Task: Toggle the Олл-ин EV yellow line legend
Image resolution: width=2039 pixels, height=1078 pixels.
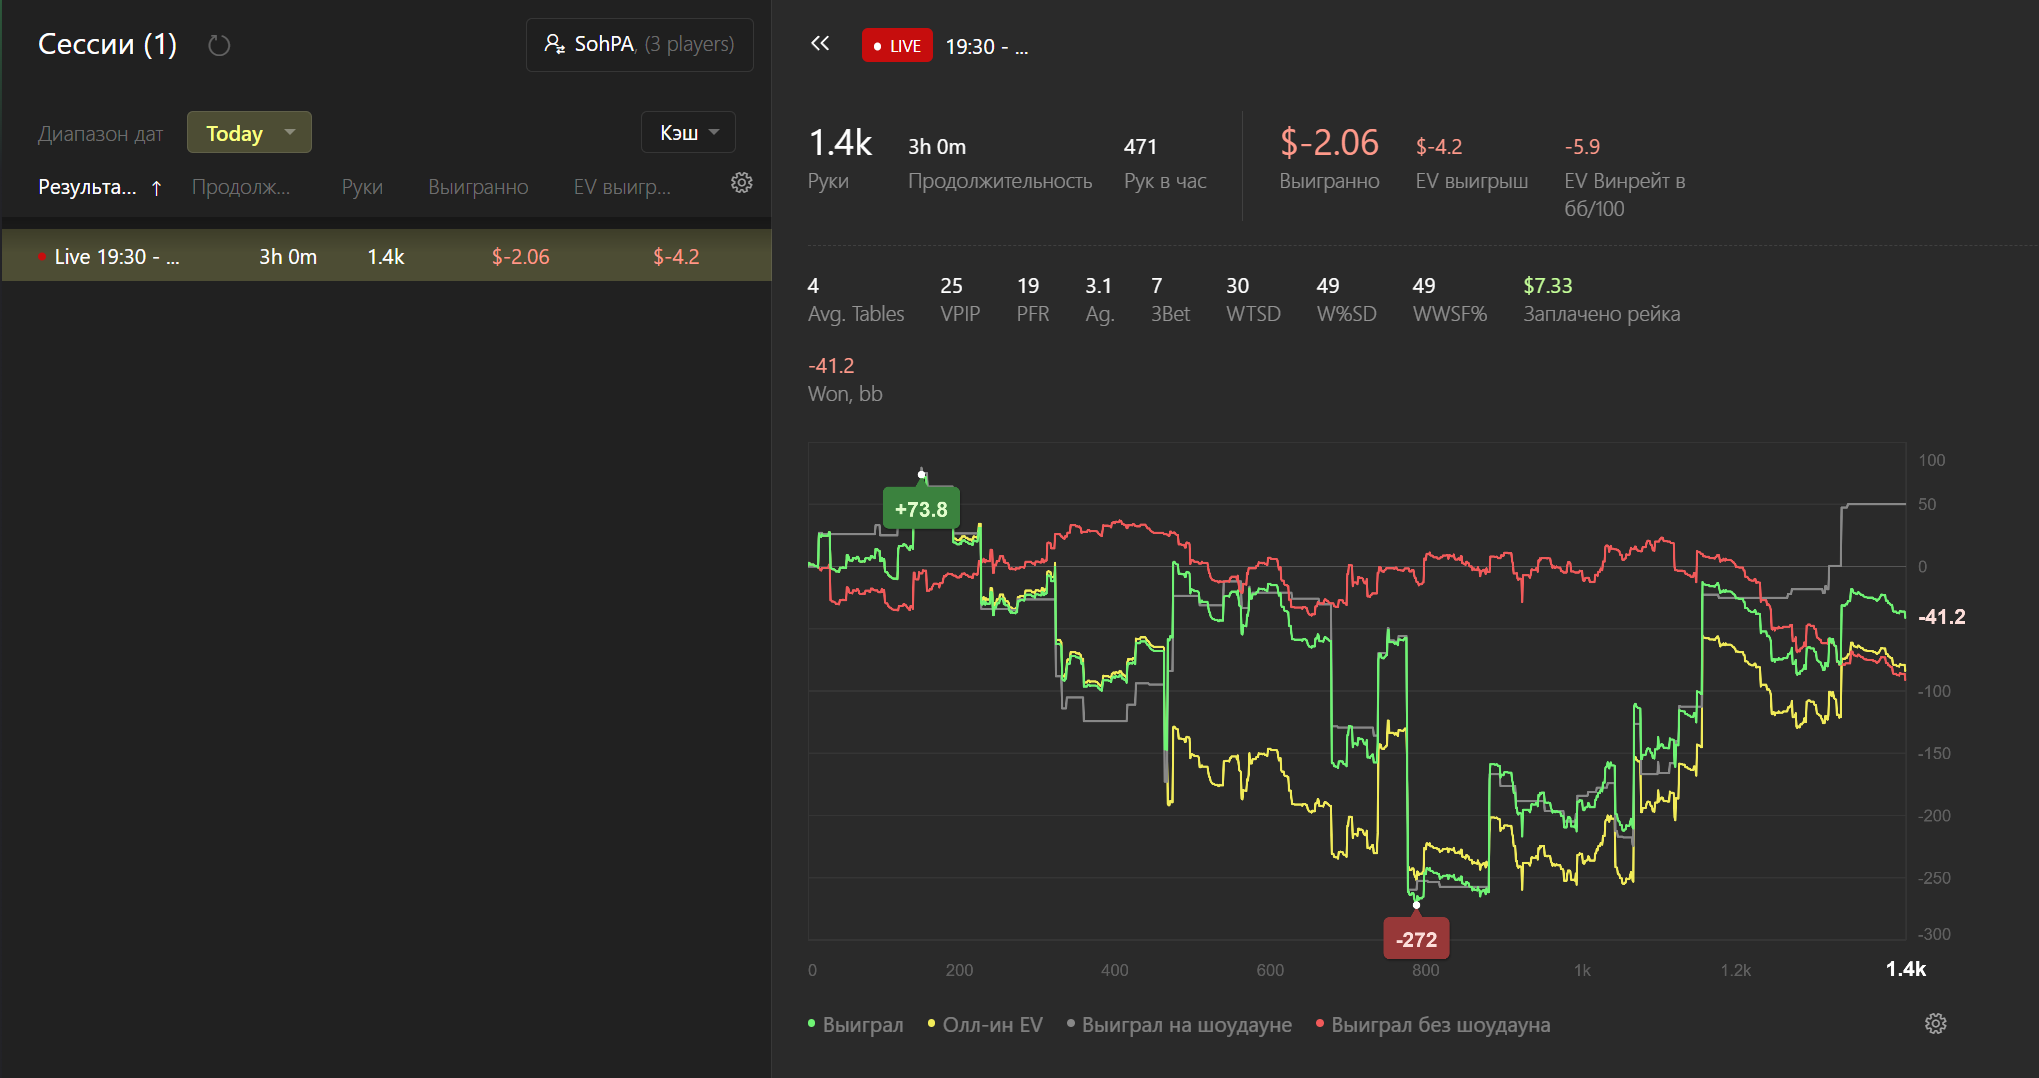Action: pos(985,1024)
